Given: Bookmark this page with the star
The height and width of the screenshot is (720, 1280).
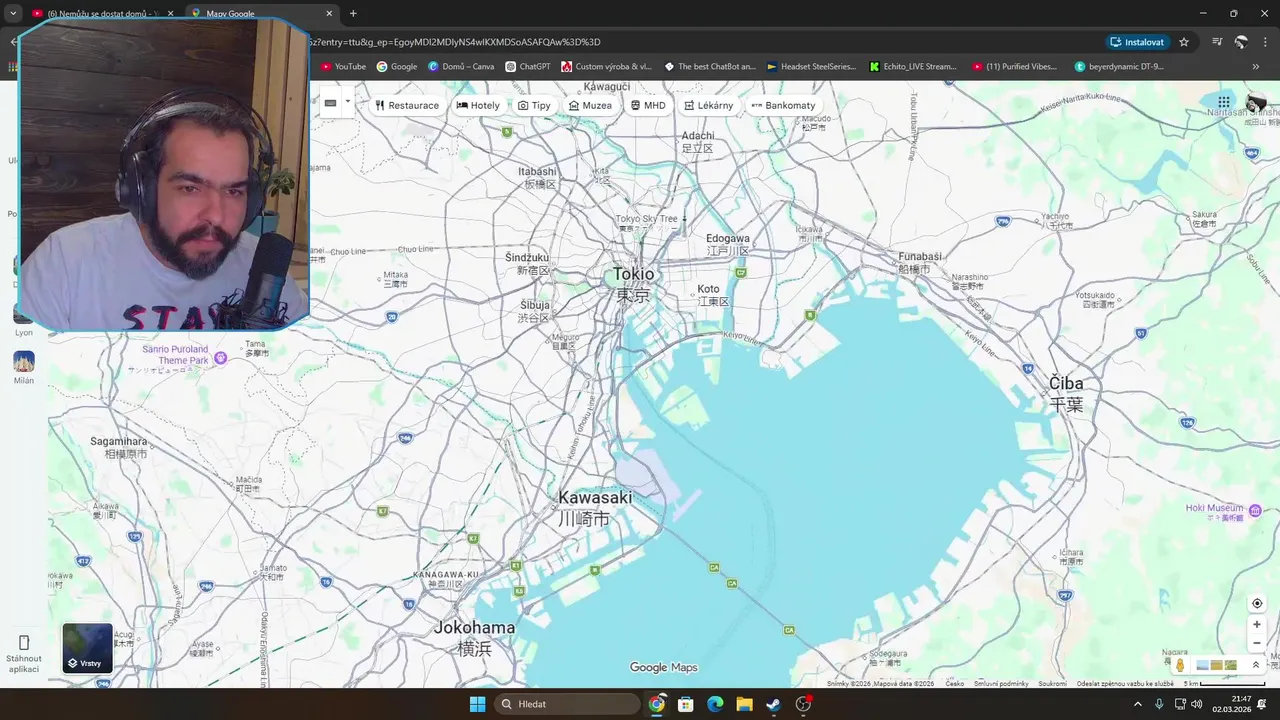Looking at the screenshot, I should tap(1184, 42).
